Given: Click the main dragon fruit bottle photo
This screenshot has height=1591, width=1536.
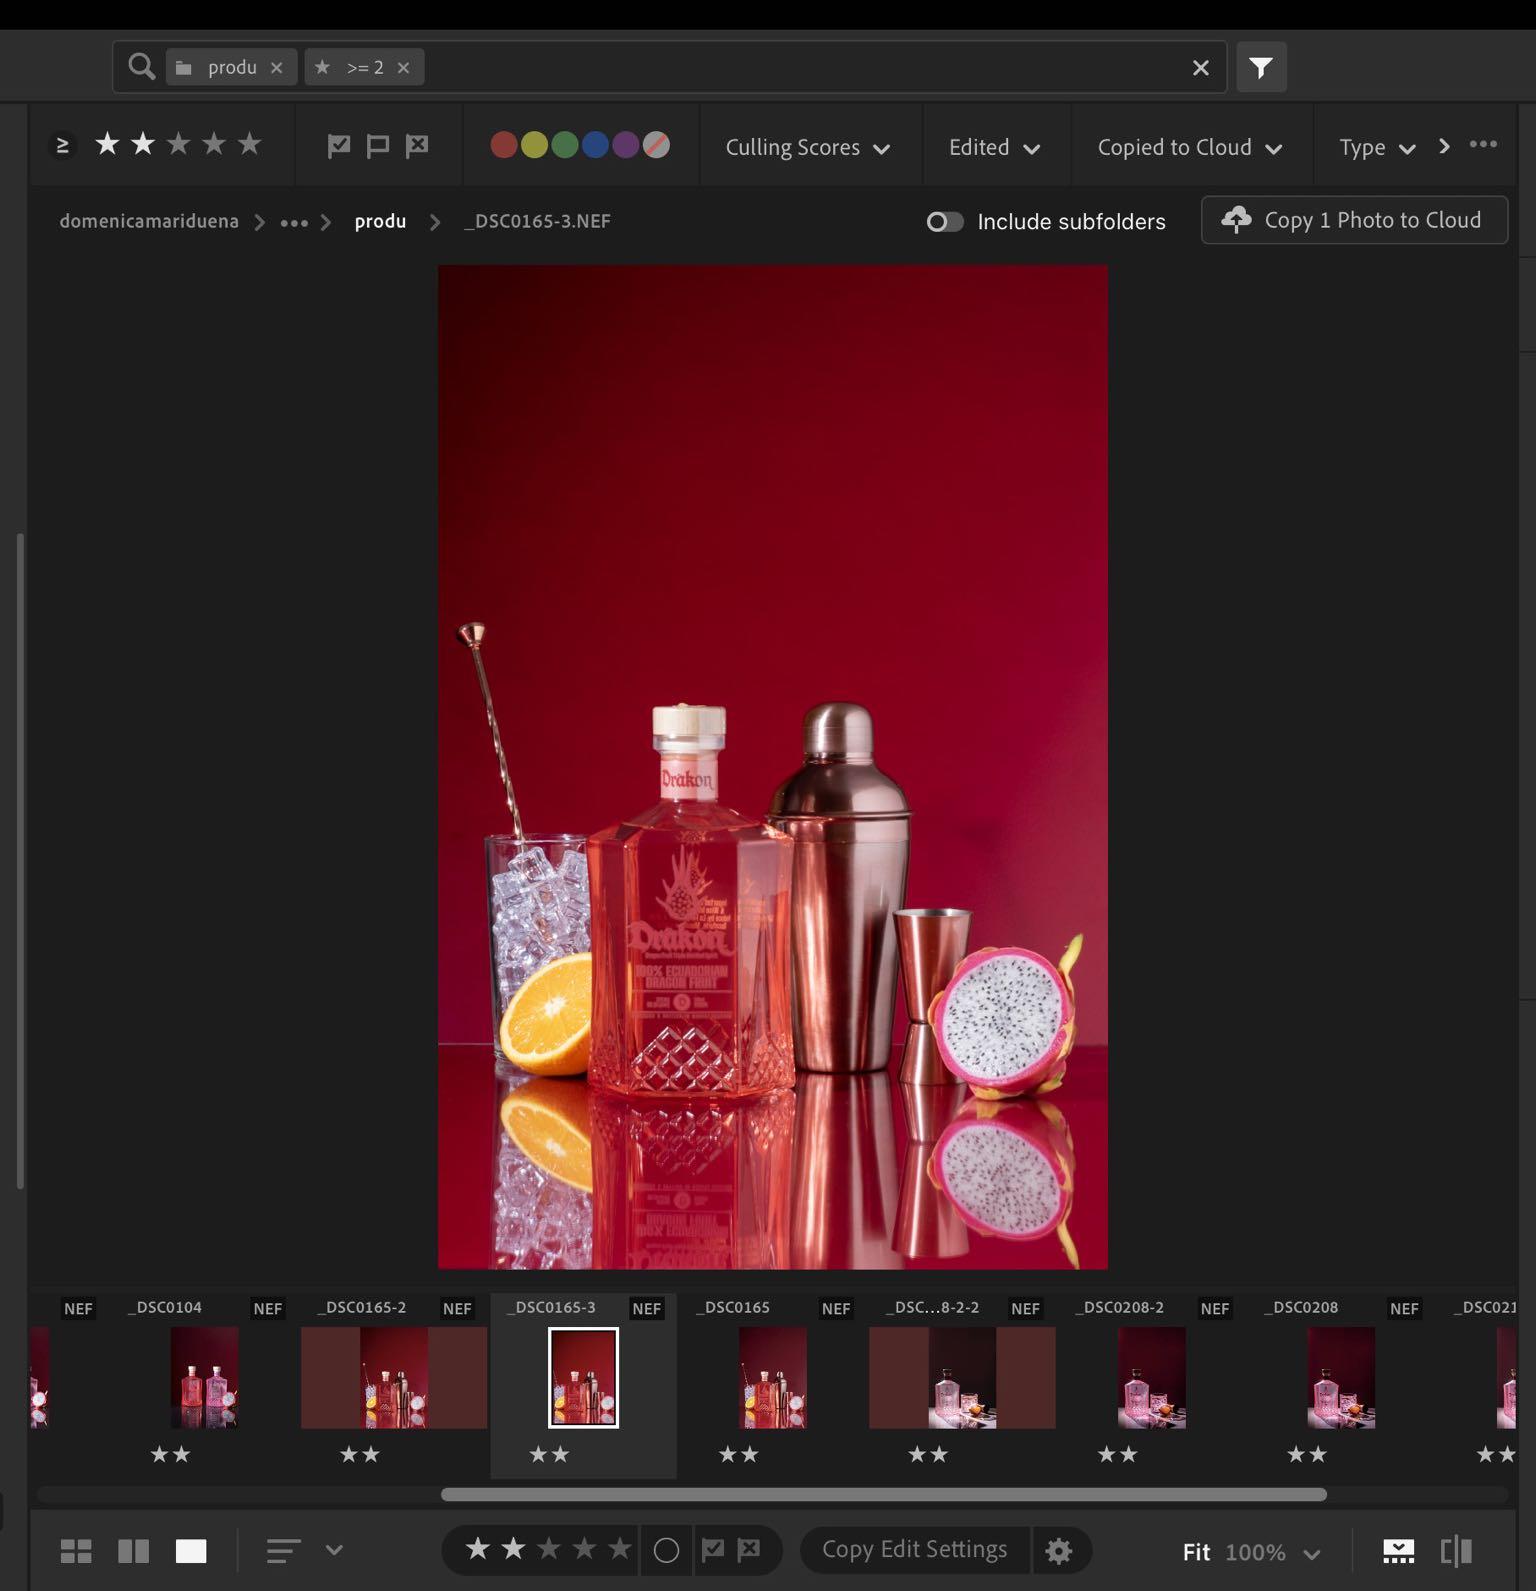Looking at the screenshot, I should point(772,767).
